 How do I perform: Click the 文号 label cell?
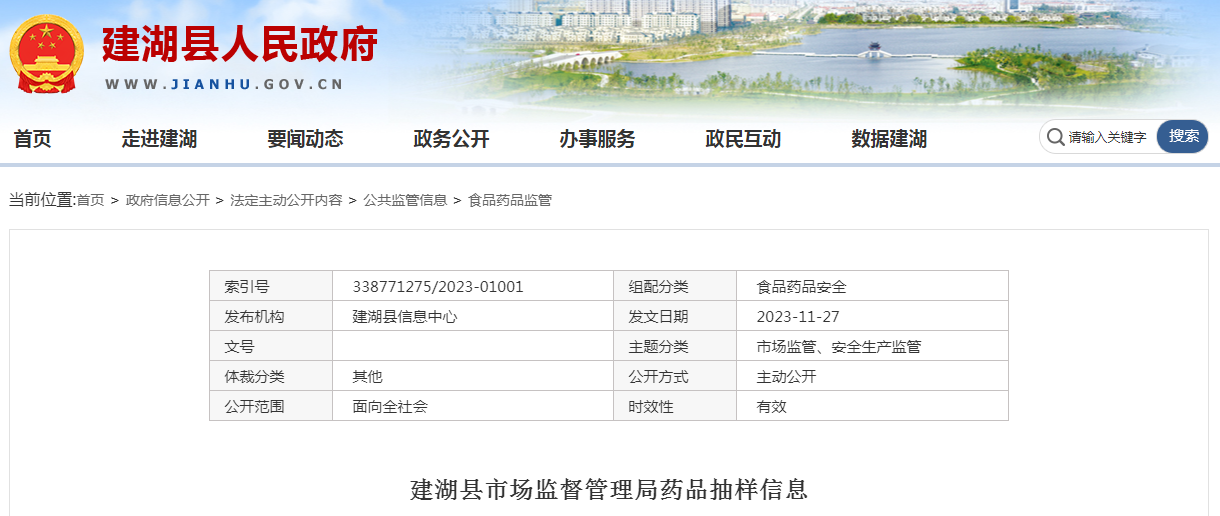point(271,346)
